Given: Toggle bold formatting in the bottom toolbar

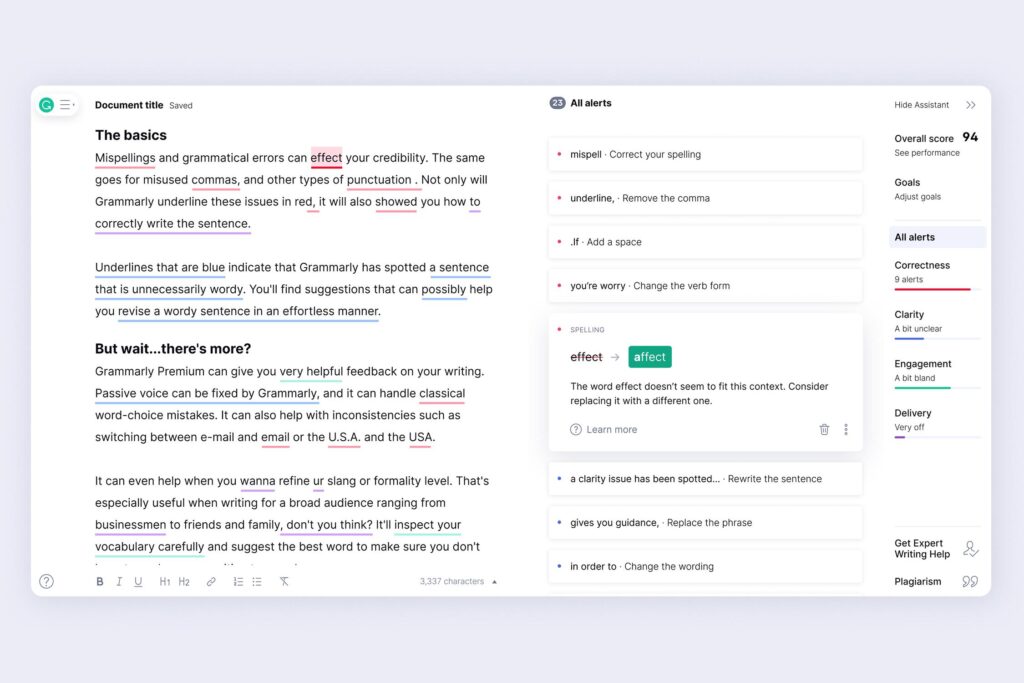Looking at the screenshot, I should click(100, 582).
